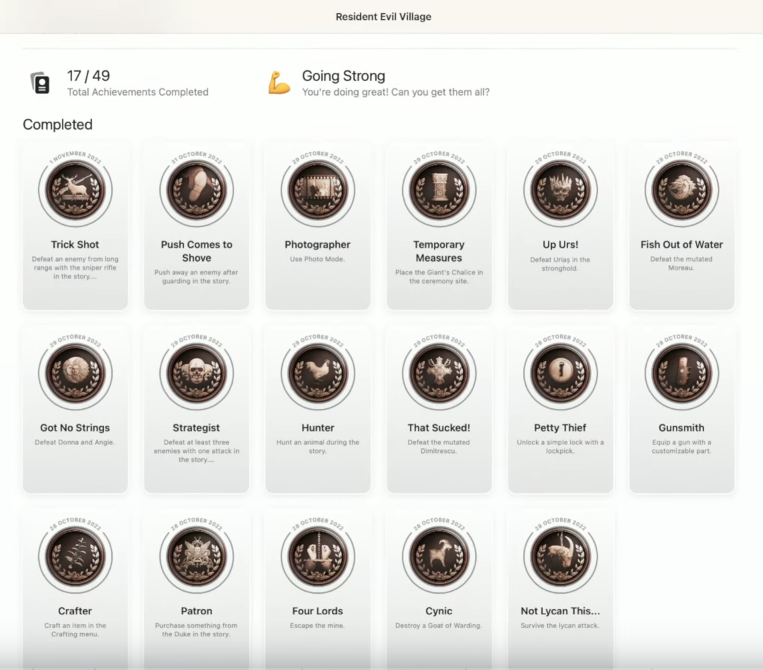Click the Temporary Measures title

pyautogui.click(x=439, y=251)
